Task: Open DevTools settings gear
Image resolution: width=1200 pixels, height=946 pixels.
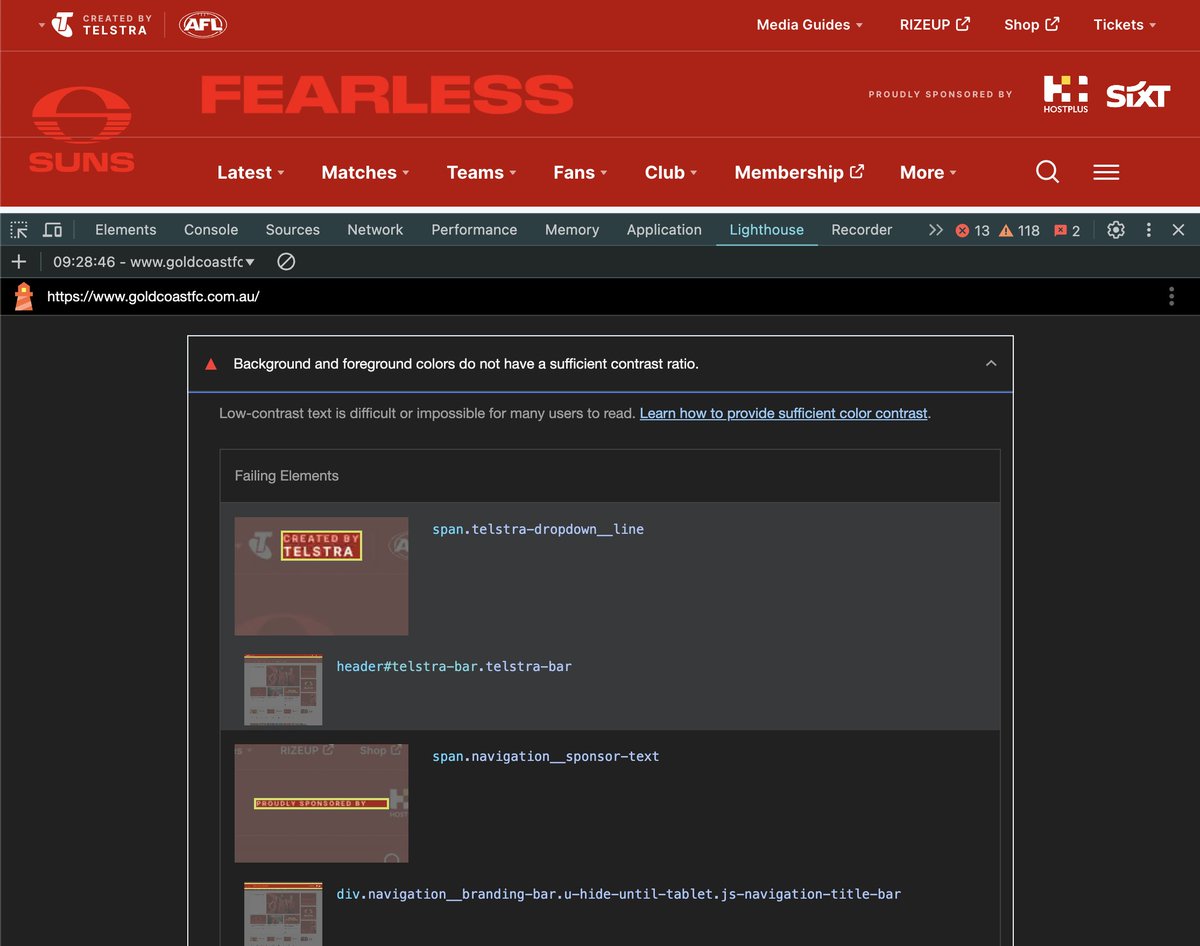Action: pyautogui.click(x=1116, y=230)
